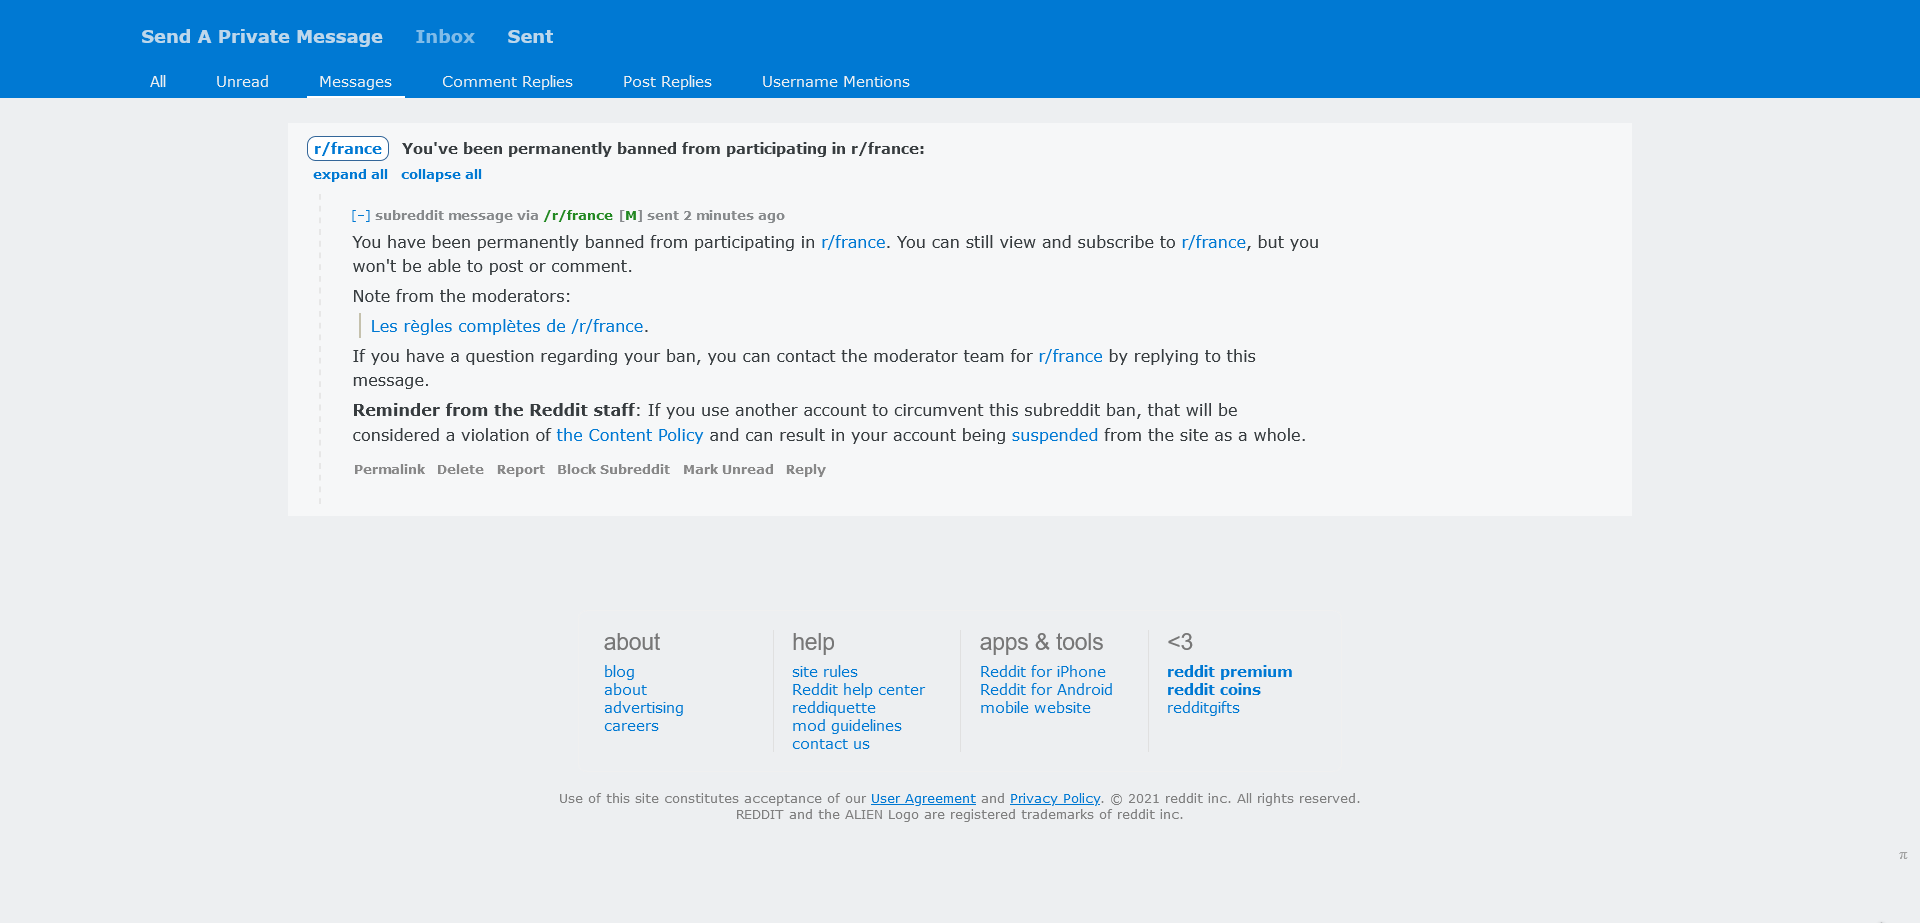Image resolution: width=1920 pixels, height=923 pixels.
Task: Click the pi symbol at bottom right
Action: pos(1903,855)
